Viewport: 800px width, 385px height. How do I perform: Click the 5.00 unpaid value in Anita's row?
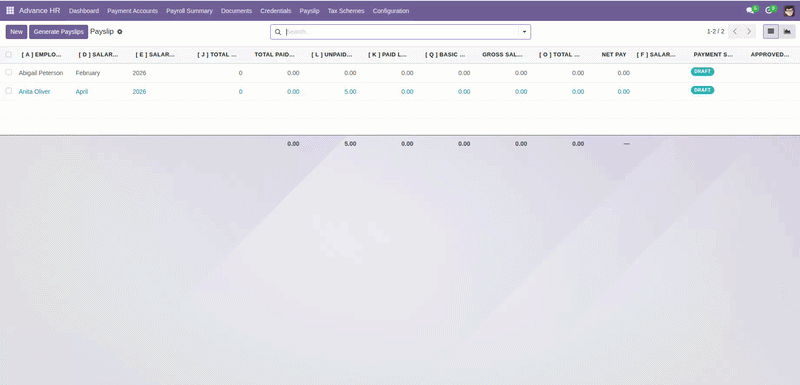pyautogui.click(x=350, y=92)
